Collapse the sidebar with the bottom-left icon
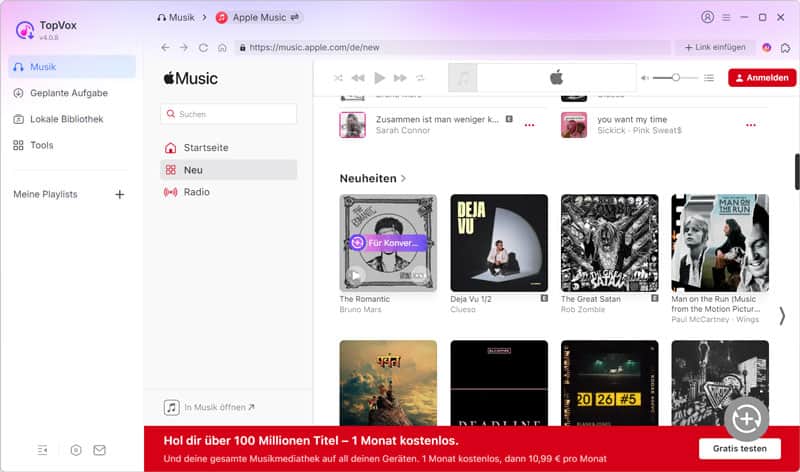800x472 pixels. click(x=43, y=450)
